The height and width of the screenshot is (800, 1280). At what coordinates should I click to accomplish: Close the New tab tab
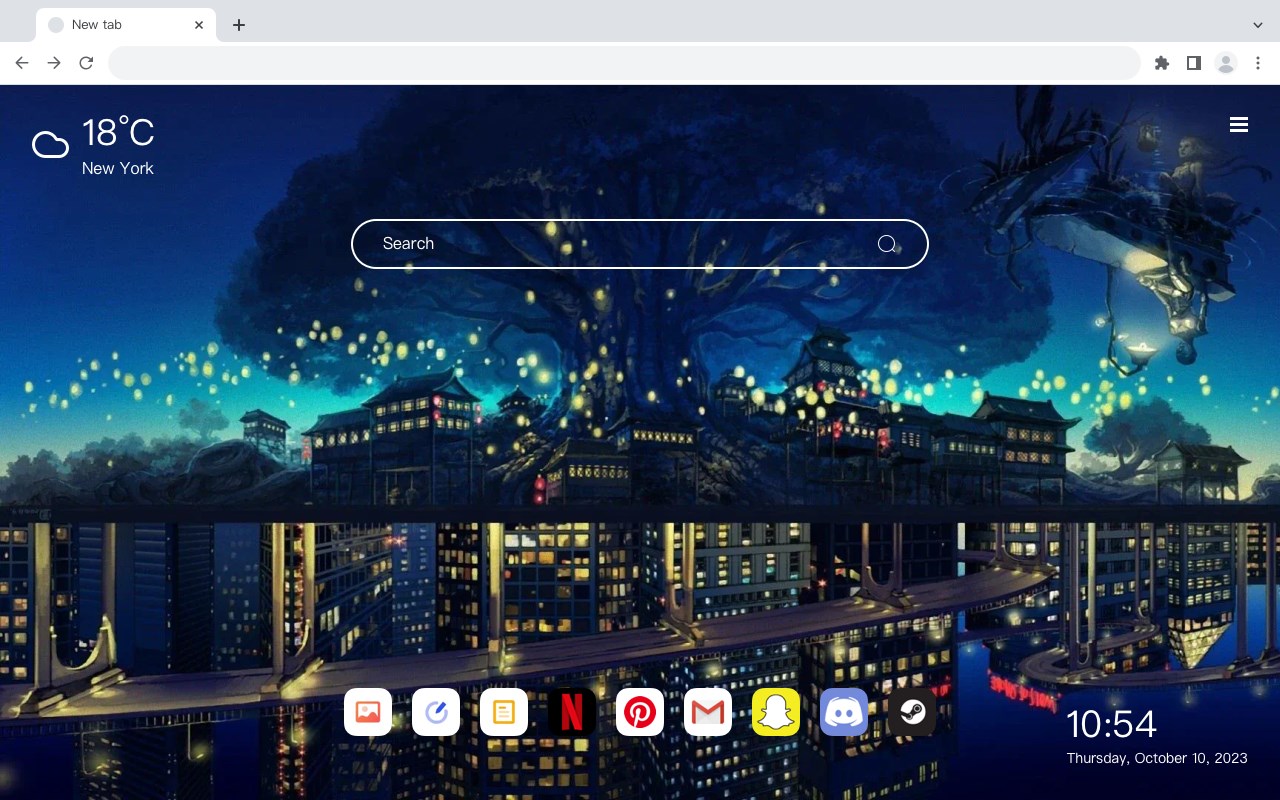tap(199, 25)
